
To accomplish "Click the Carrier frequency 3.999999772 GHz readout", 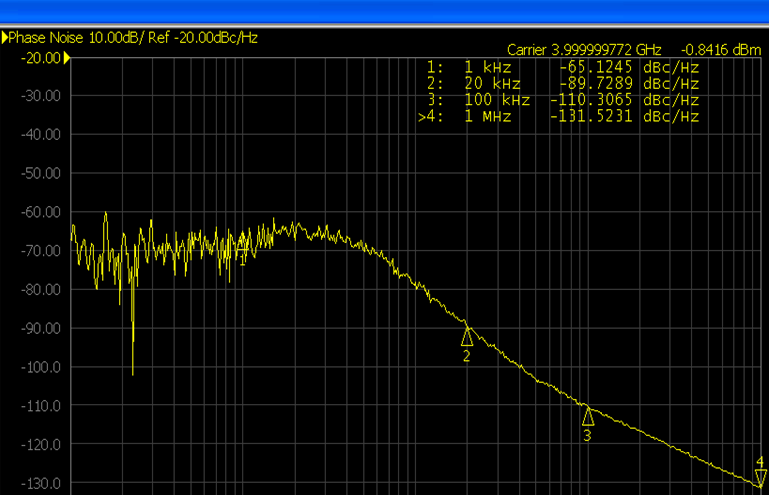I will (x=584, y=49).
